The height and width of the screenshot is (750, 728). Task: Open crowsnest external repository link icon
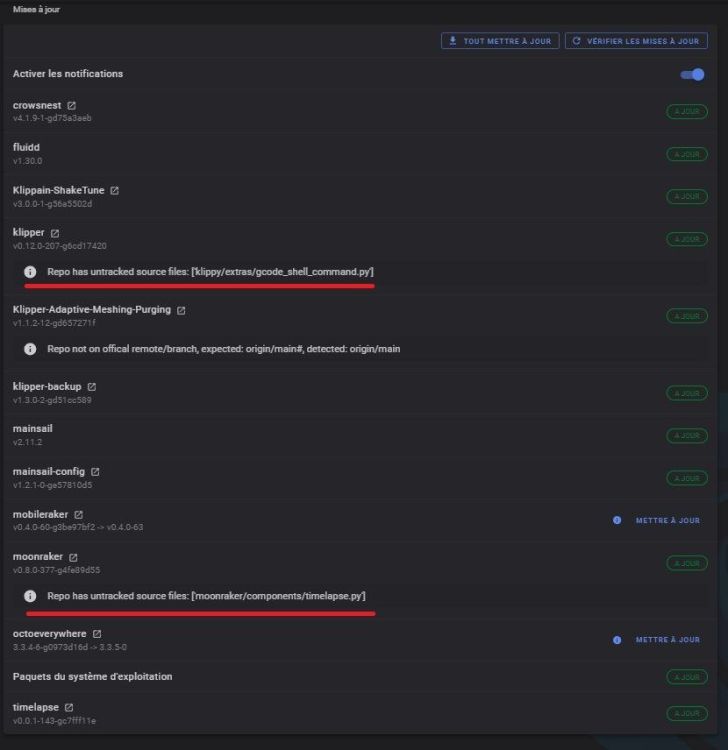pyautogui.click(x=72, y=105)
